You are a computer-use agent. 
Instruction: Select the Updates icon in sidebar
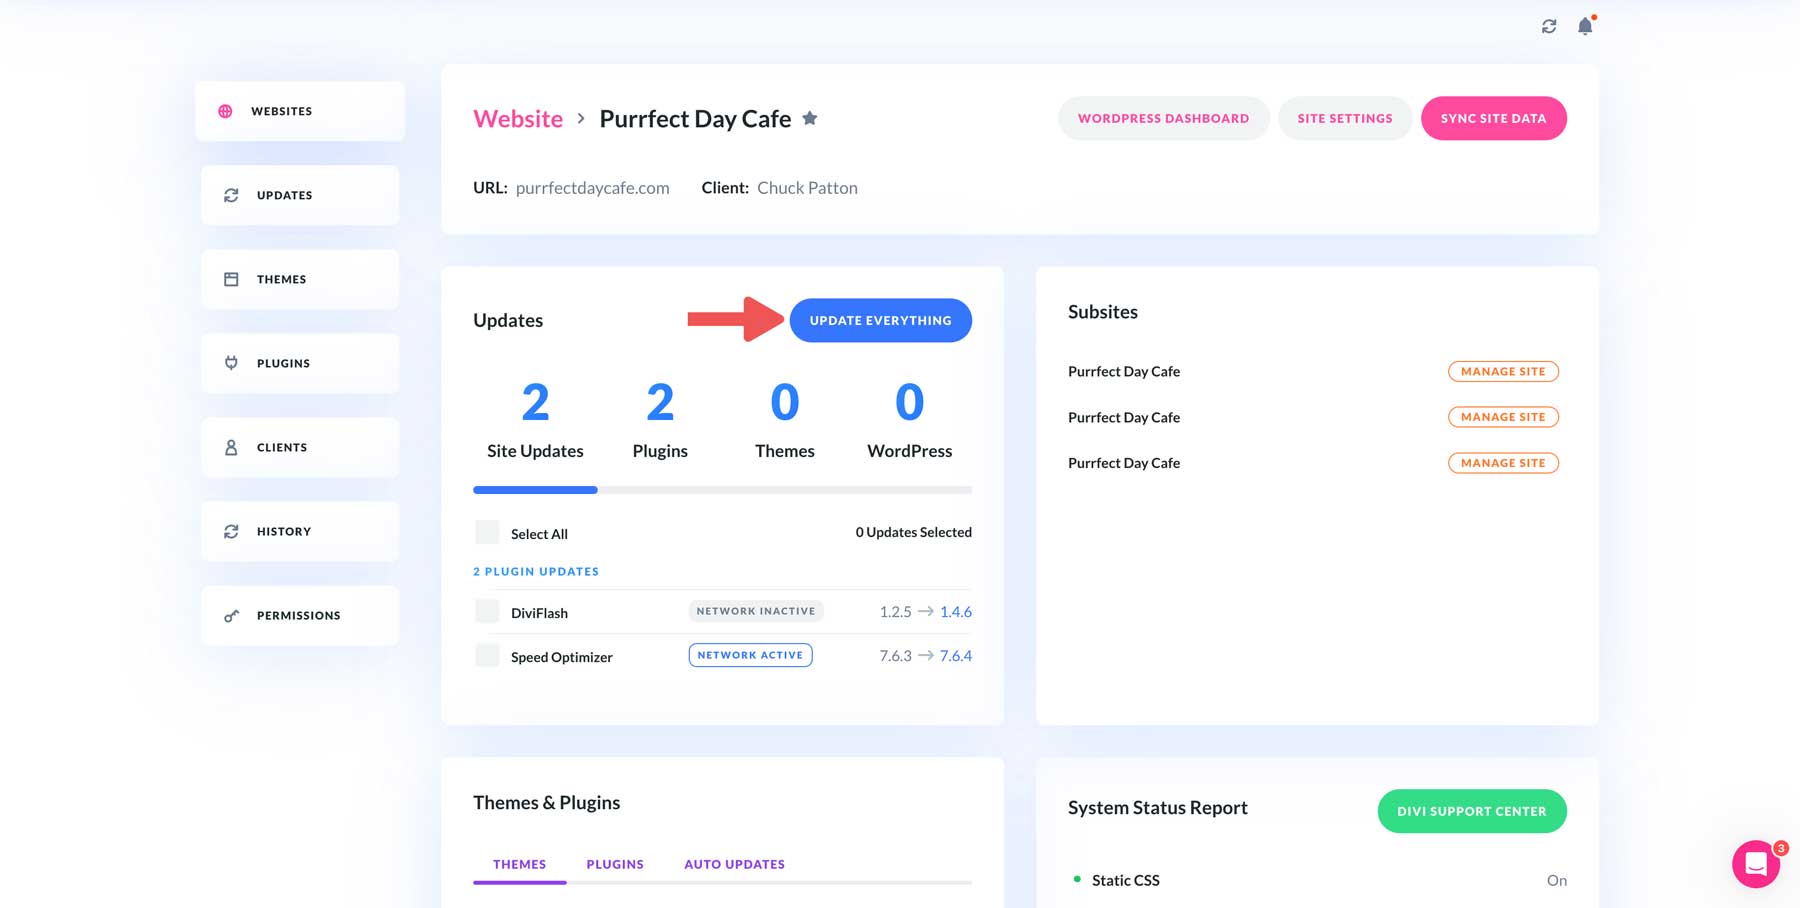point(231,195)
